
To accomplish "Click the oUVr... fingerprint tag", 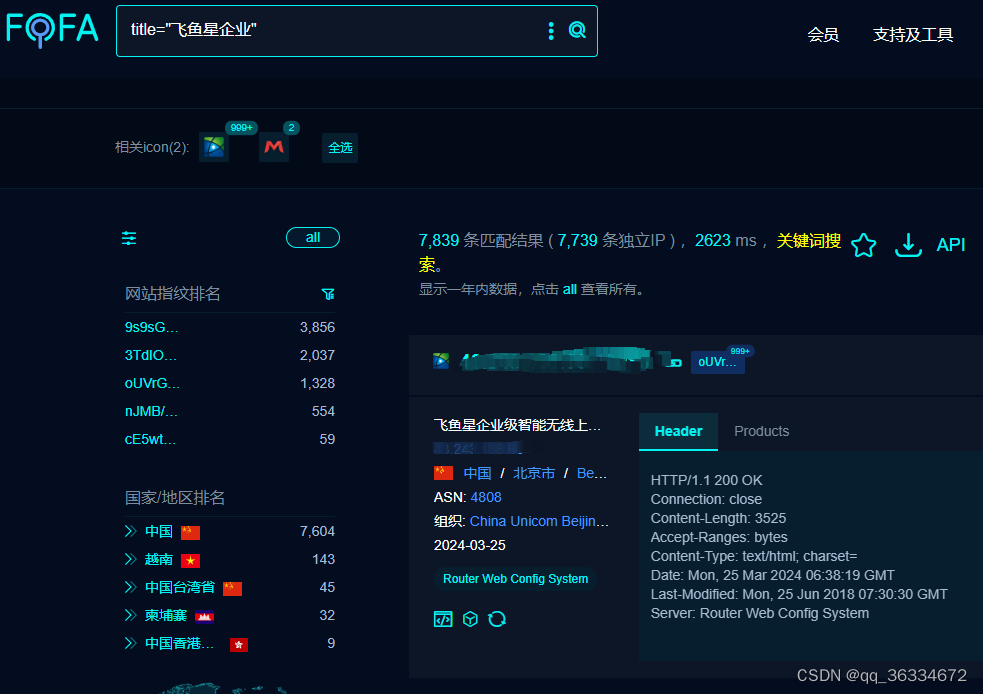I will coord(718,362).
